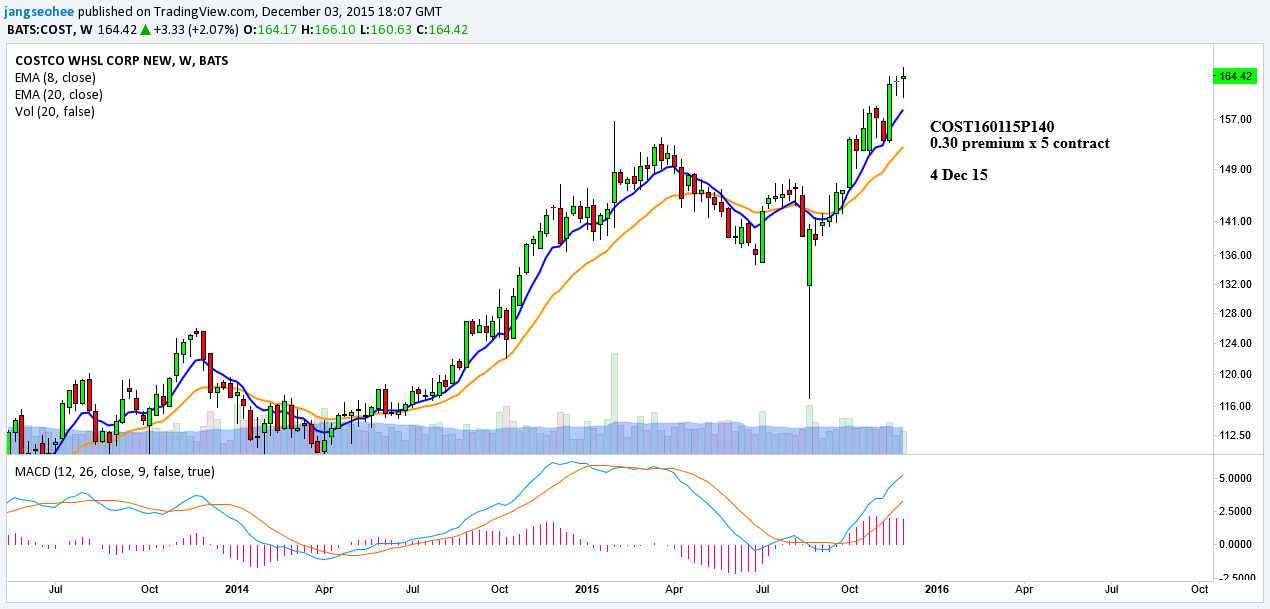Click the 157.00 price axis label

(x=1235, y=119)
